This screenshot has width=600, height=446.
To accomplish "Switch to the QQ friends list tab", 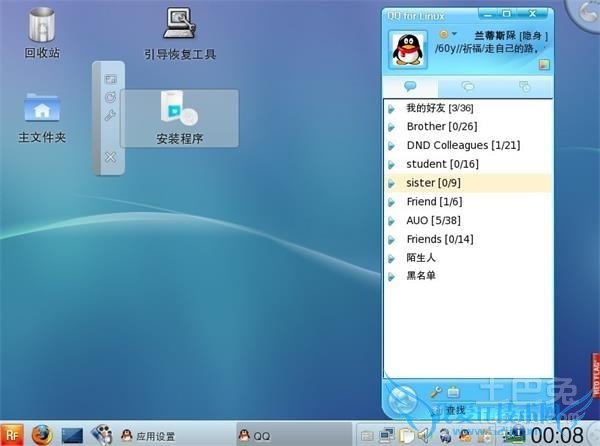I will pyautogui.click(x=410, y=87).
